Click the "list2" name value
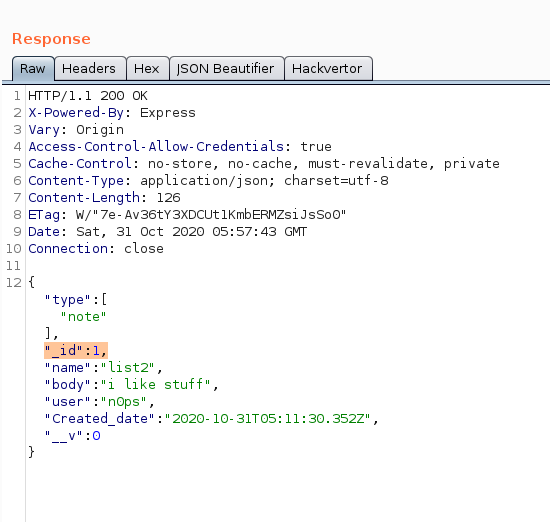This screenshot has height=522, width=550. tap(128, 368)
